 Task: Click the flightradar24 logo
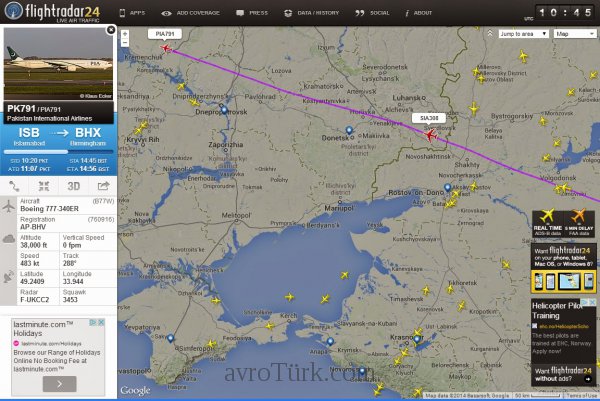click(x=52, y=11)
